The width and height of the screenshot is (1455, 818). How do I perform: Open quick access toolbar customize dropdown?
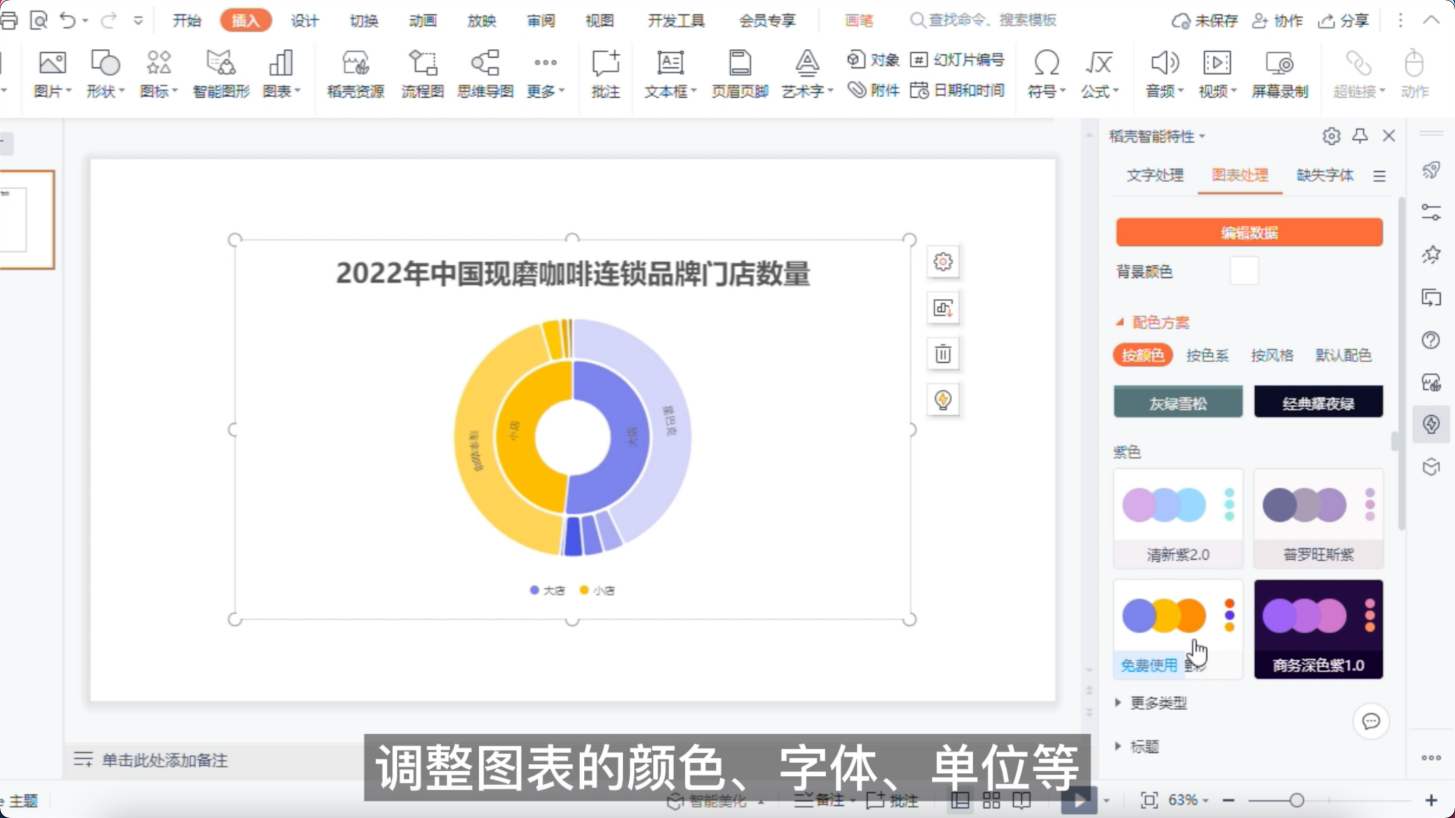click(138, 20)
